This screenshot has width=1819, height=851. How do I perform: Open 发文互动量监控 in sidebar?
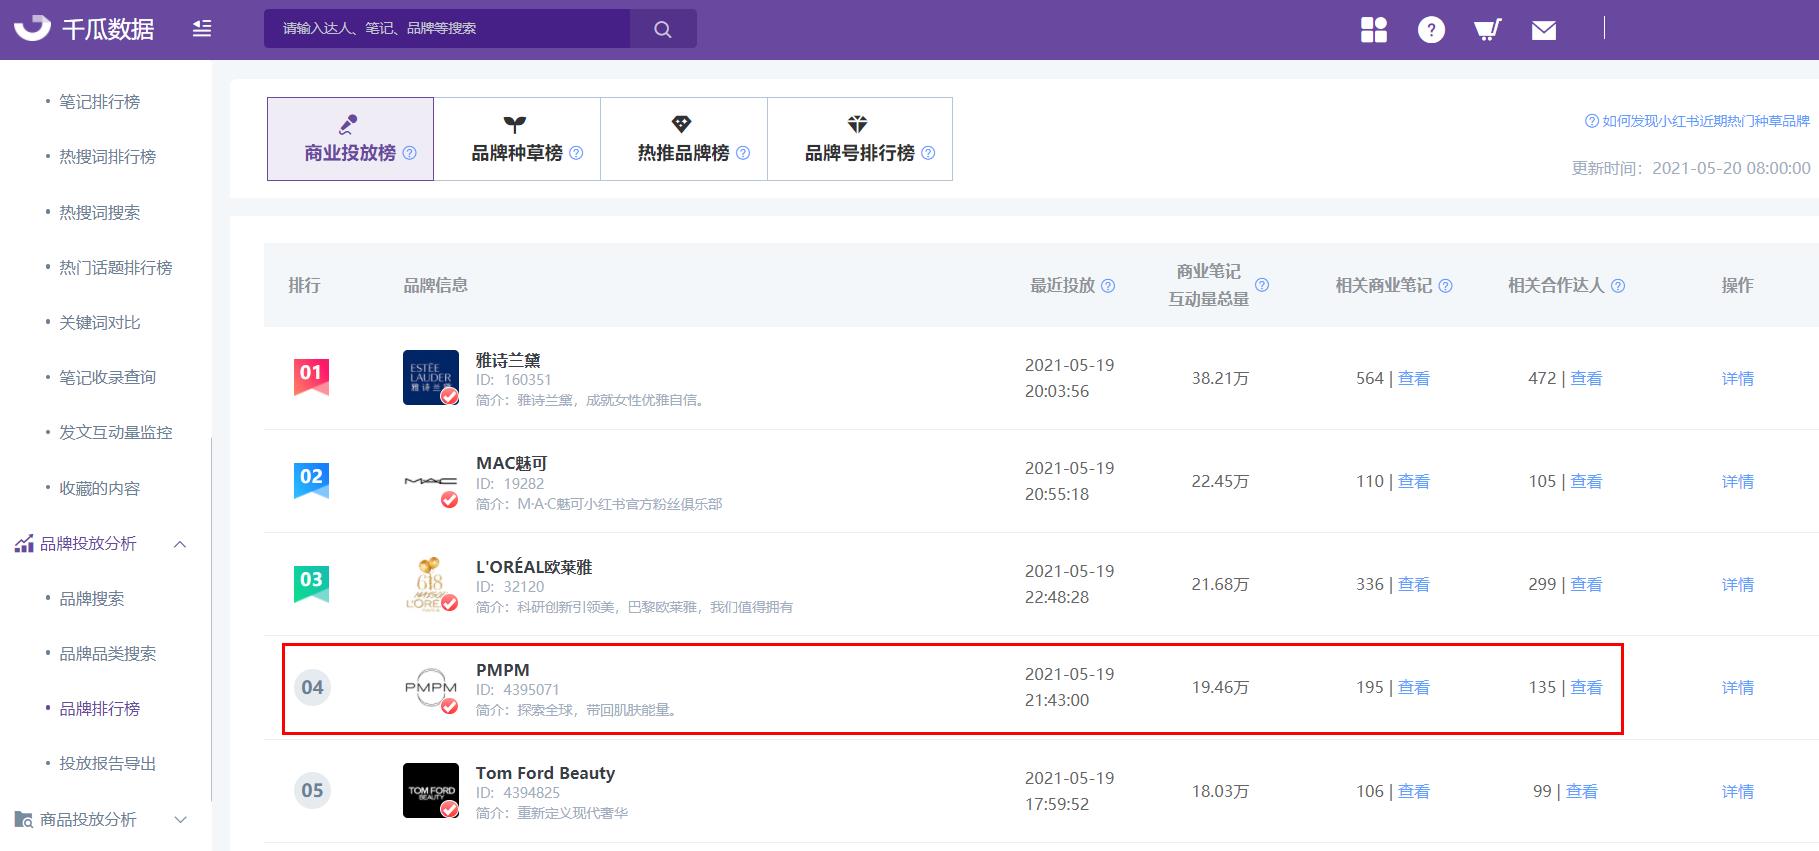[x=115, y=433]
